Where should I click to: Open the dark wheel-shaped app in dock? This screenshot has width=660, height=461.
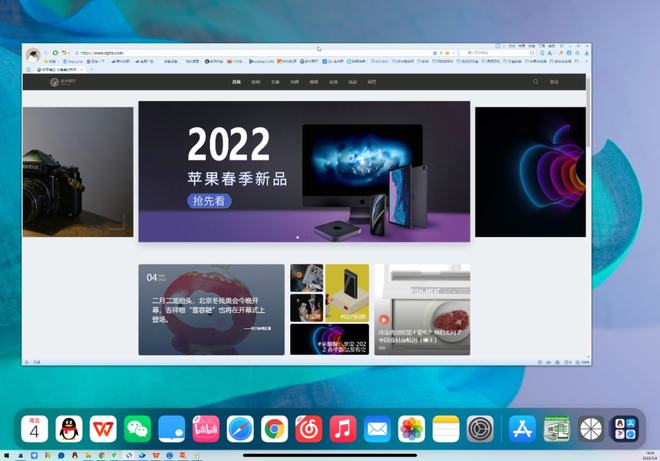pos(591,429)
